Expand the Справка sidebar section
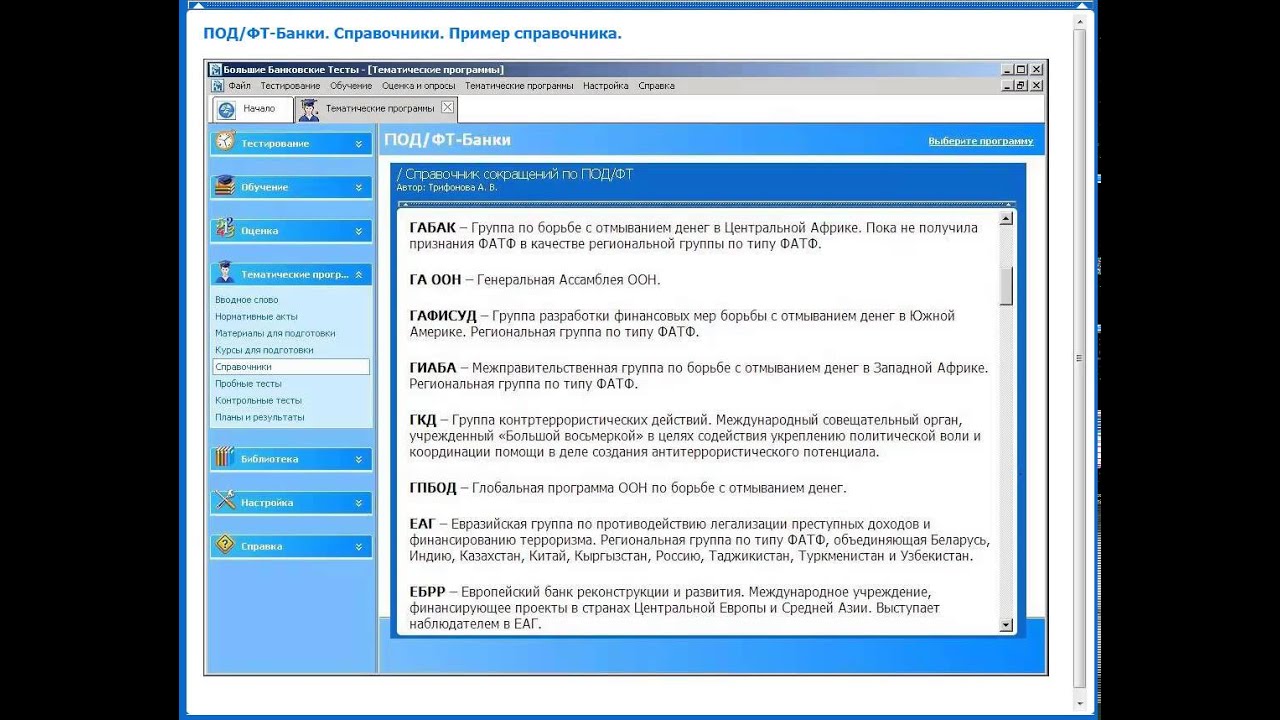Viewport: 1280px width, 720px height. 358,546
